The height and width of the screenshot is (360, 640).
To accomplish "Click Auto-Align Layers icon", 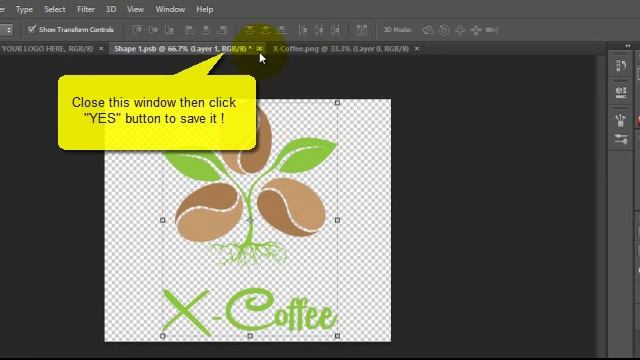I will pyautogui.click(x=362, y=30).
